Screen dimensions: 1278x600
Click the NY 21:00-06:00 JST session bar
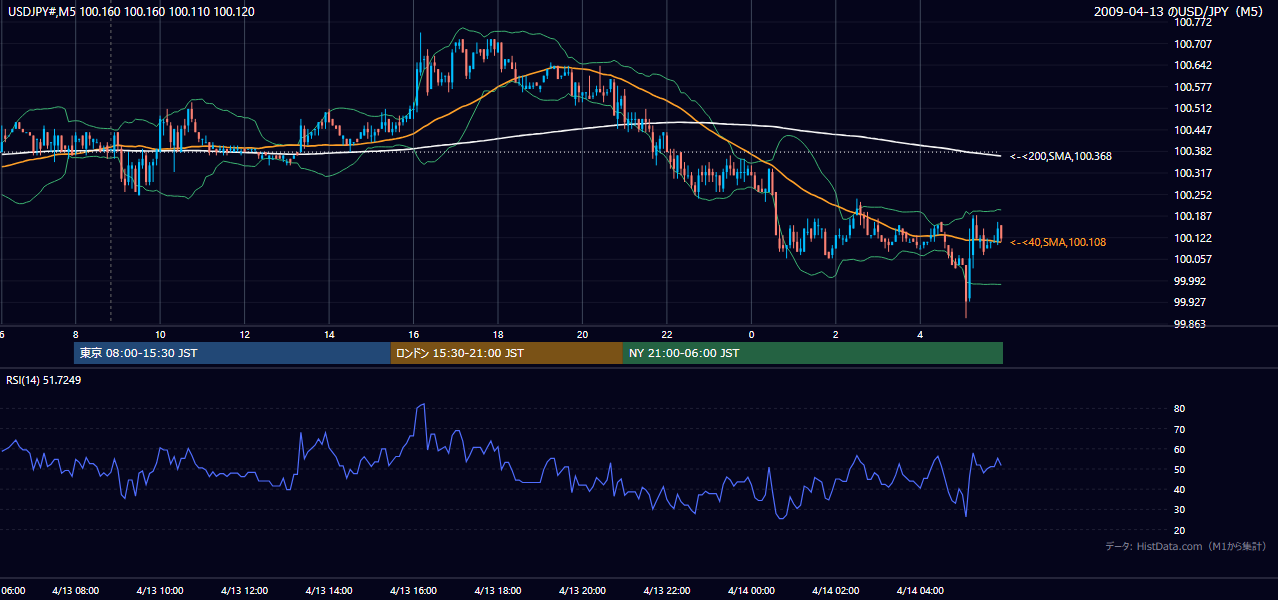click(813, 353)
